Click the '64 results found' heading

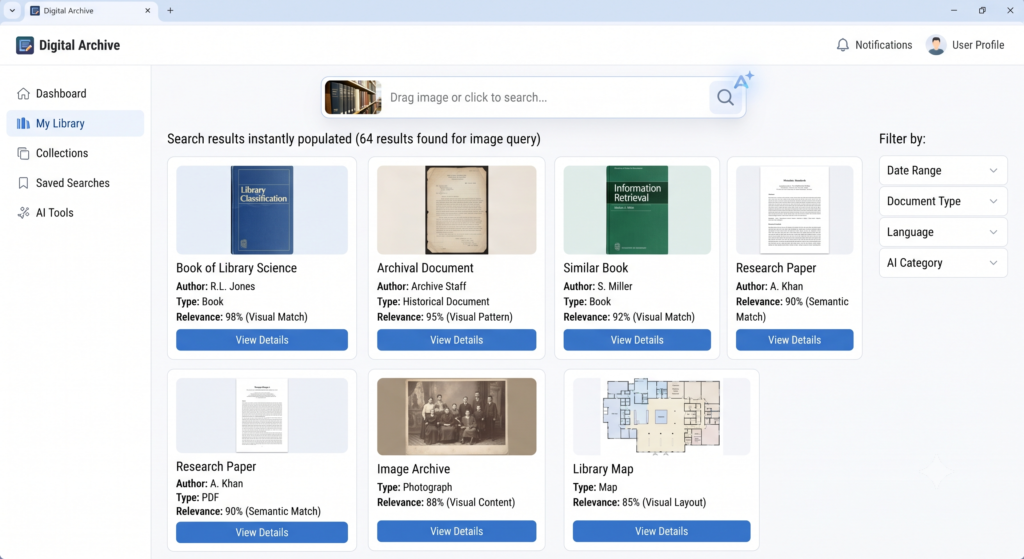pyautogui.click(x=354, y=138)
